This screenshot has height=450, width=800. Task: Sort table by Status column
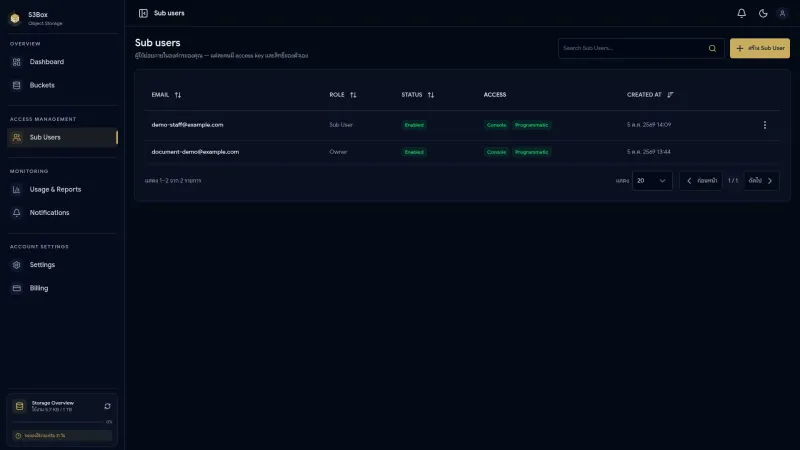coord(418,95)
